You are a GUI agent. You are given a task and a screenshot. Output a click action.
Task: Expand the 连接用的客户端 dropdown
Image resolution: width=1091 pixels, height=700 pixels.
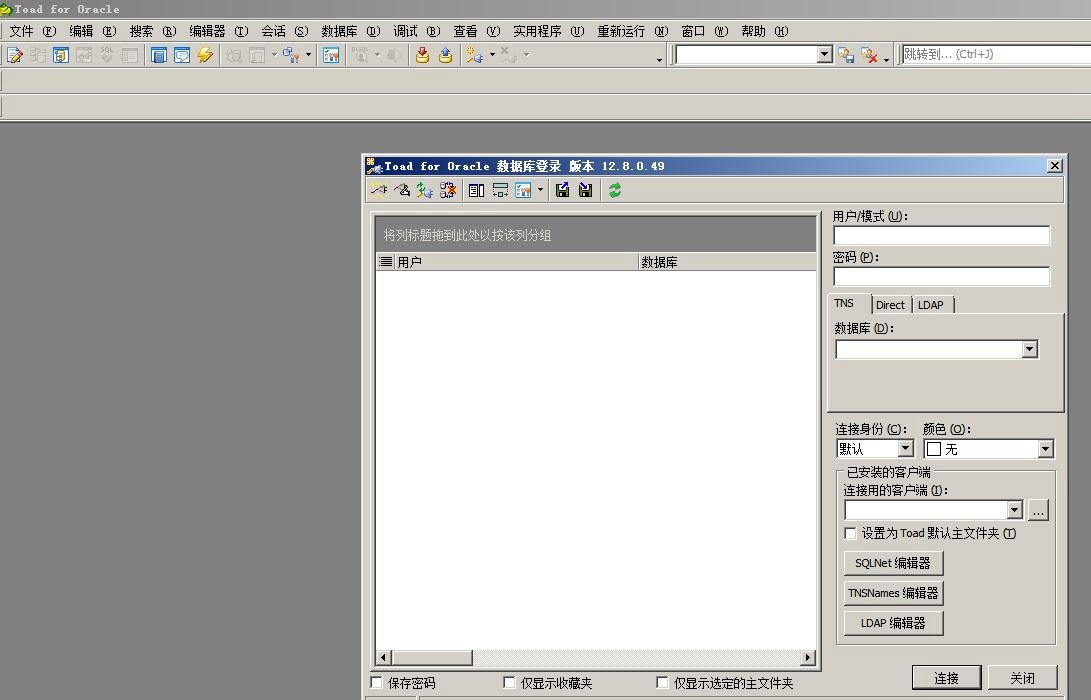[1014, 510]
